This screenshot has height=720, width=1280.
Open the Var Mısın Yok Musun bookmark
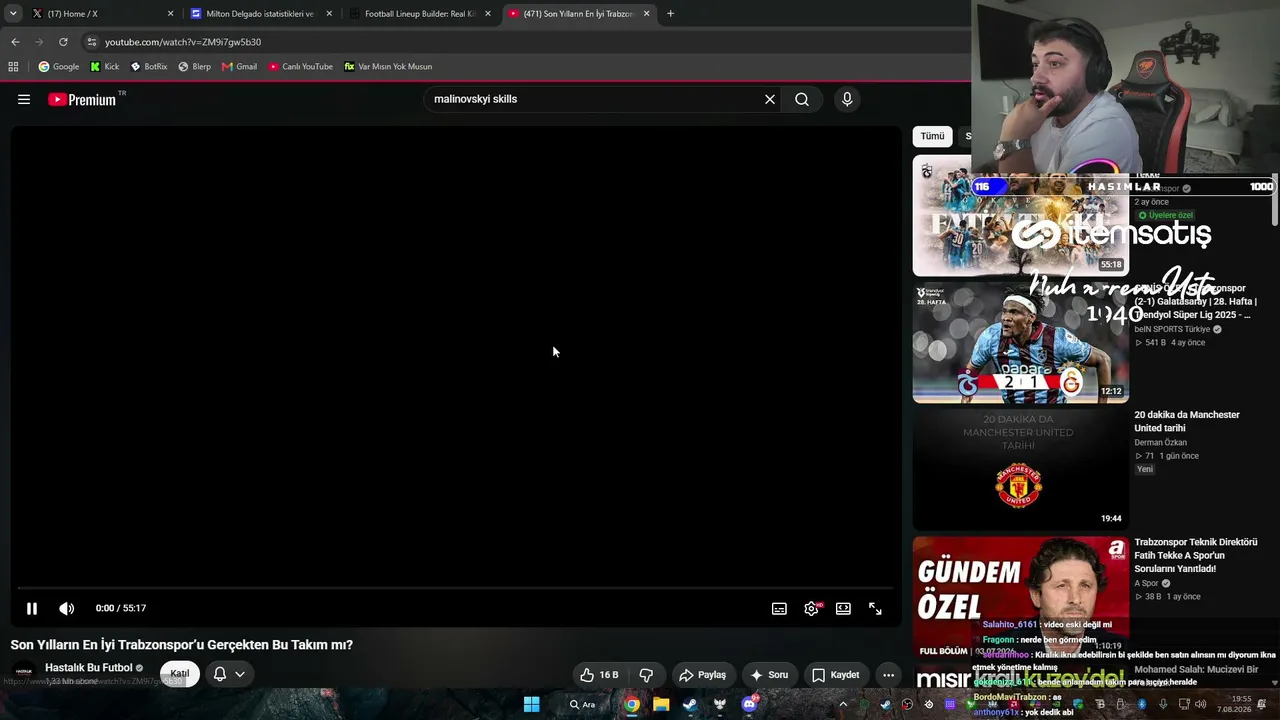(x=388, y=67)
